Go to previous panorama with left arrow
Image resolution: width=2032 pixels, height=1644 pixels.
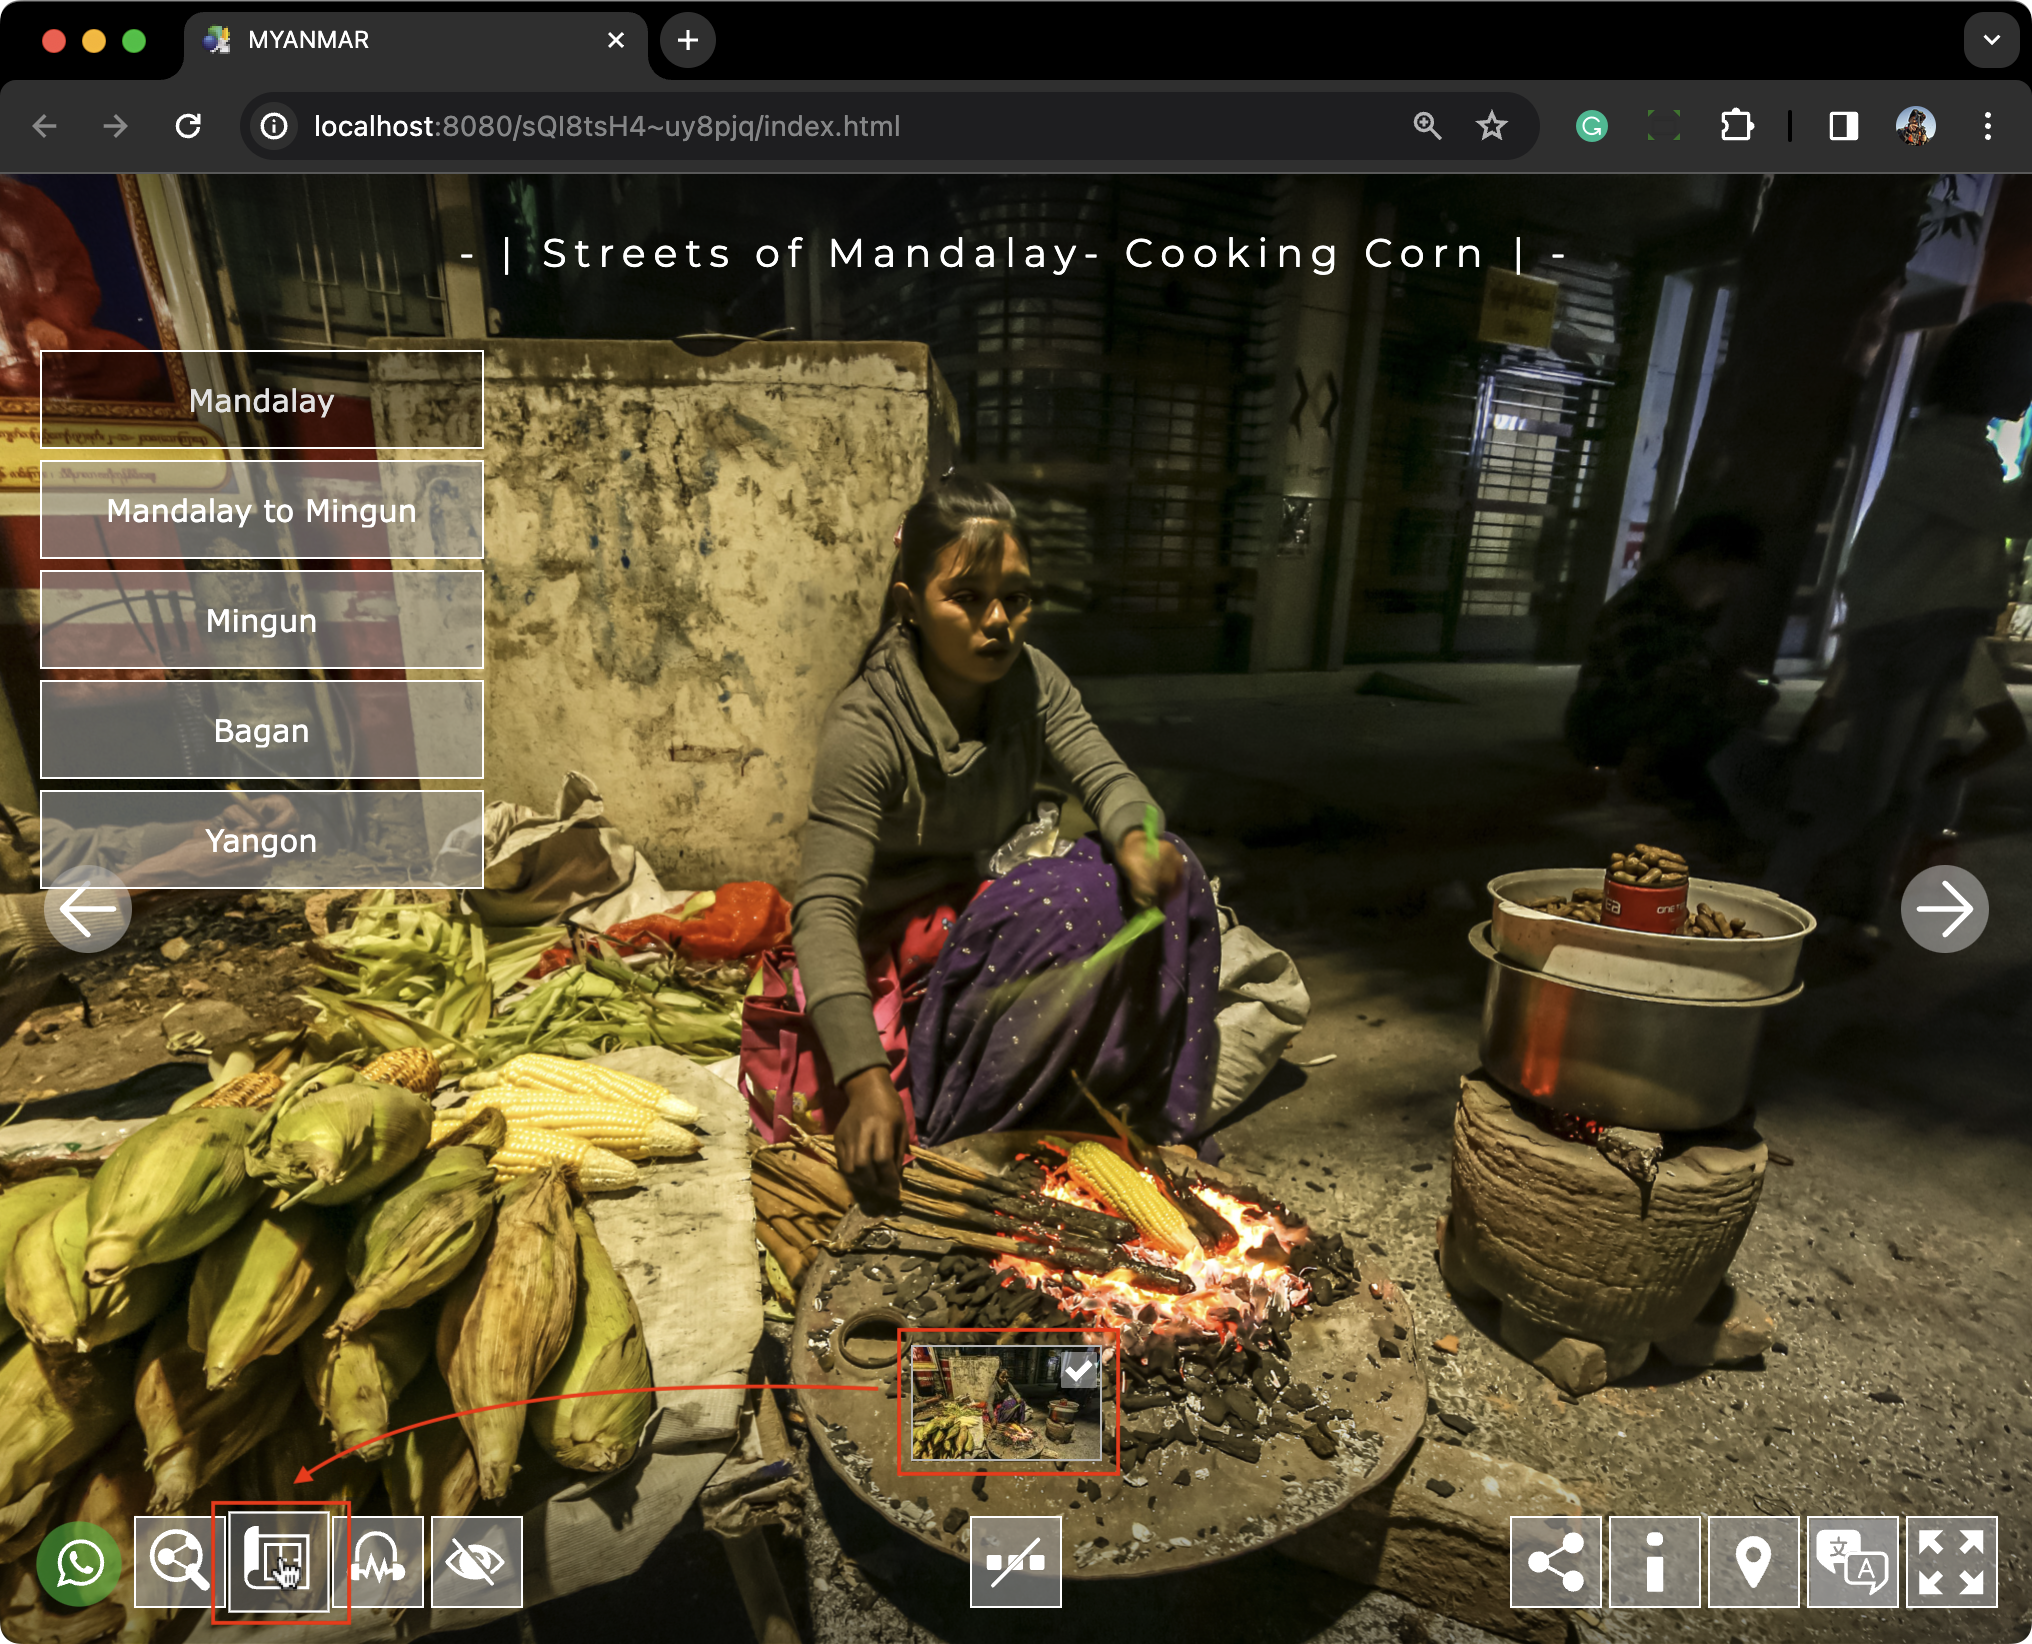click(88, 909)
